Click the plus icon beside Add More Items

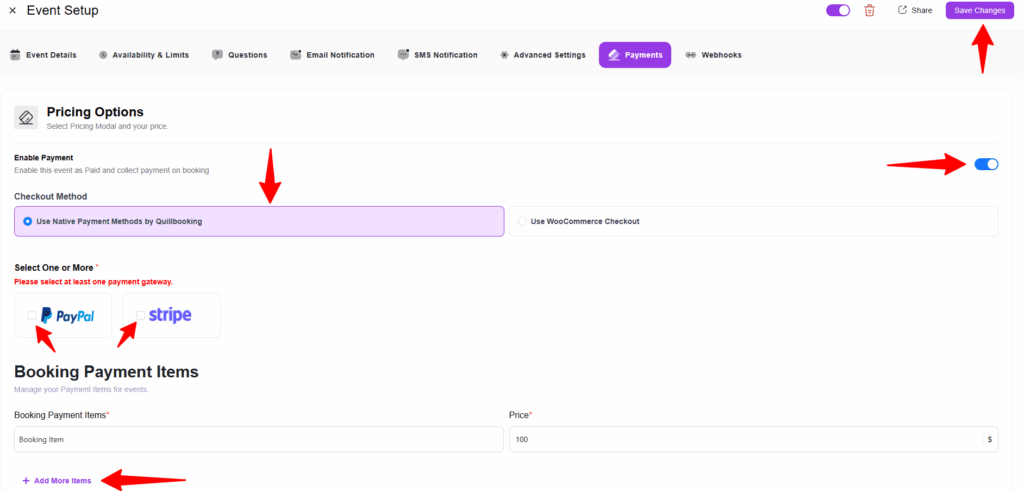[x=26, y=481]
